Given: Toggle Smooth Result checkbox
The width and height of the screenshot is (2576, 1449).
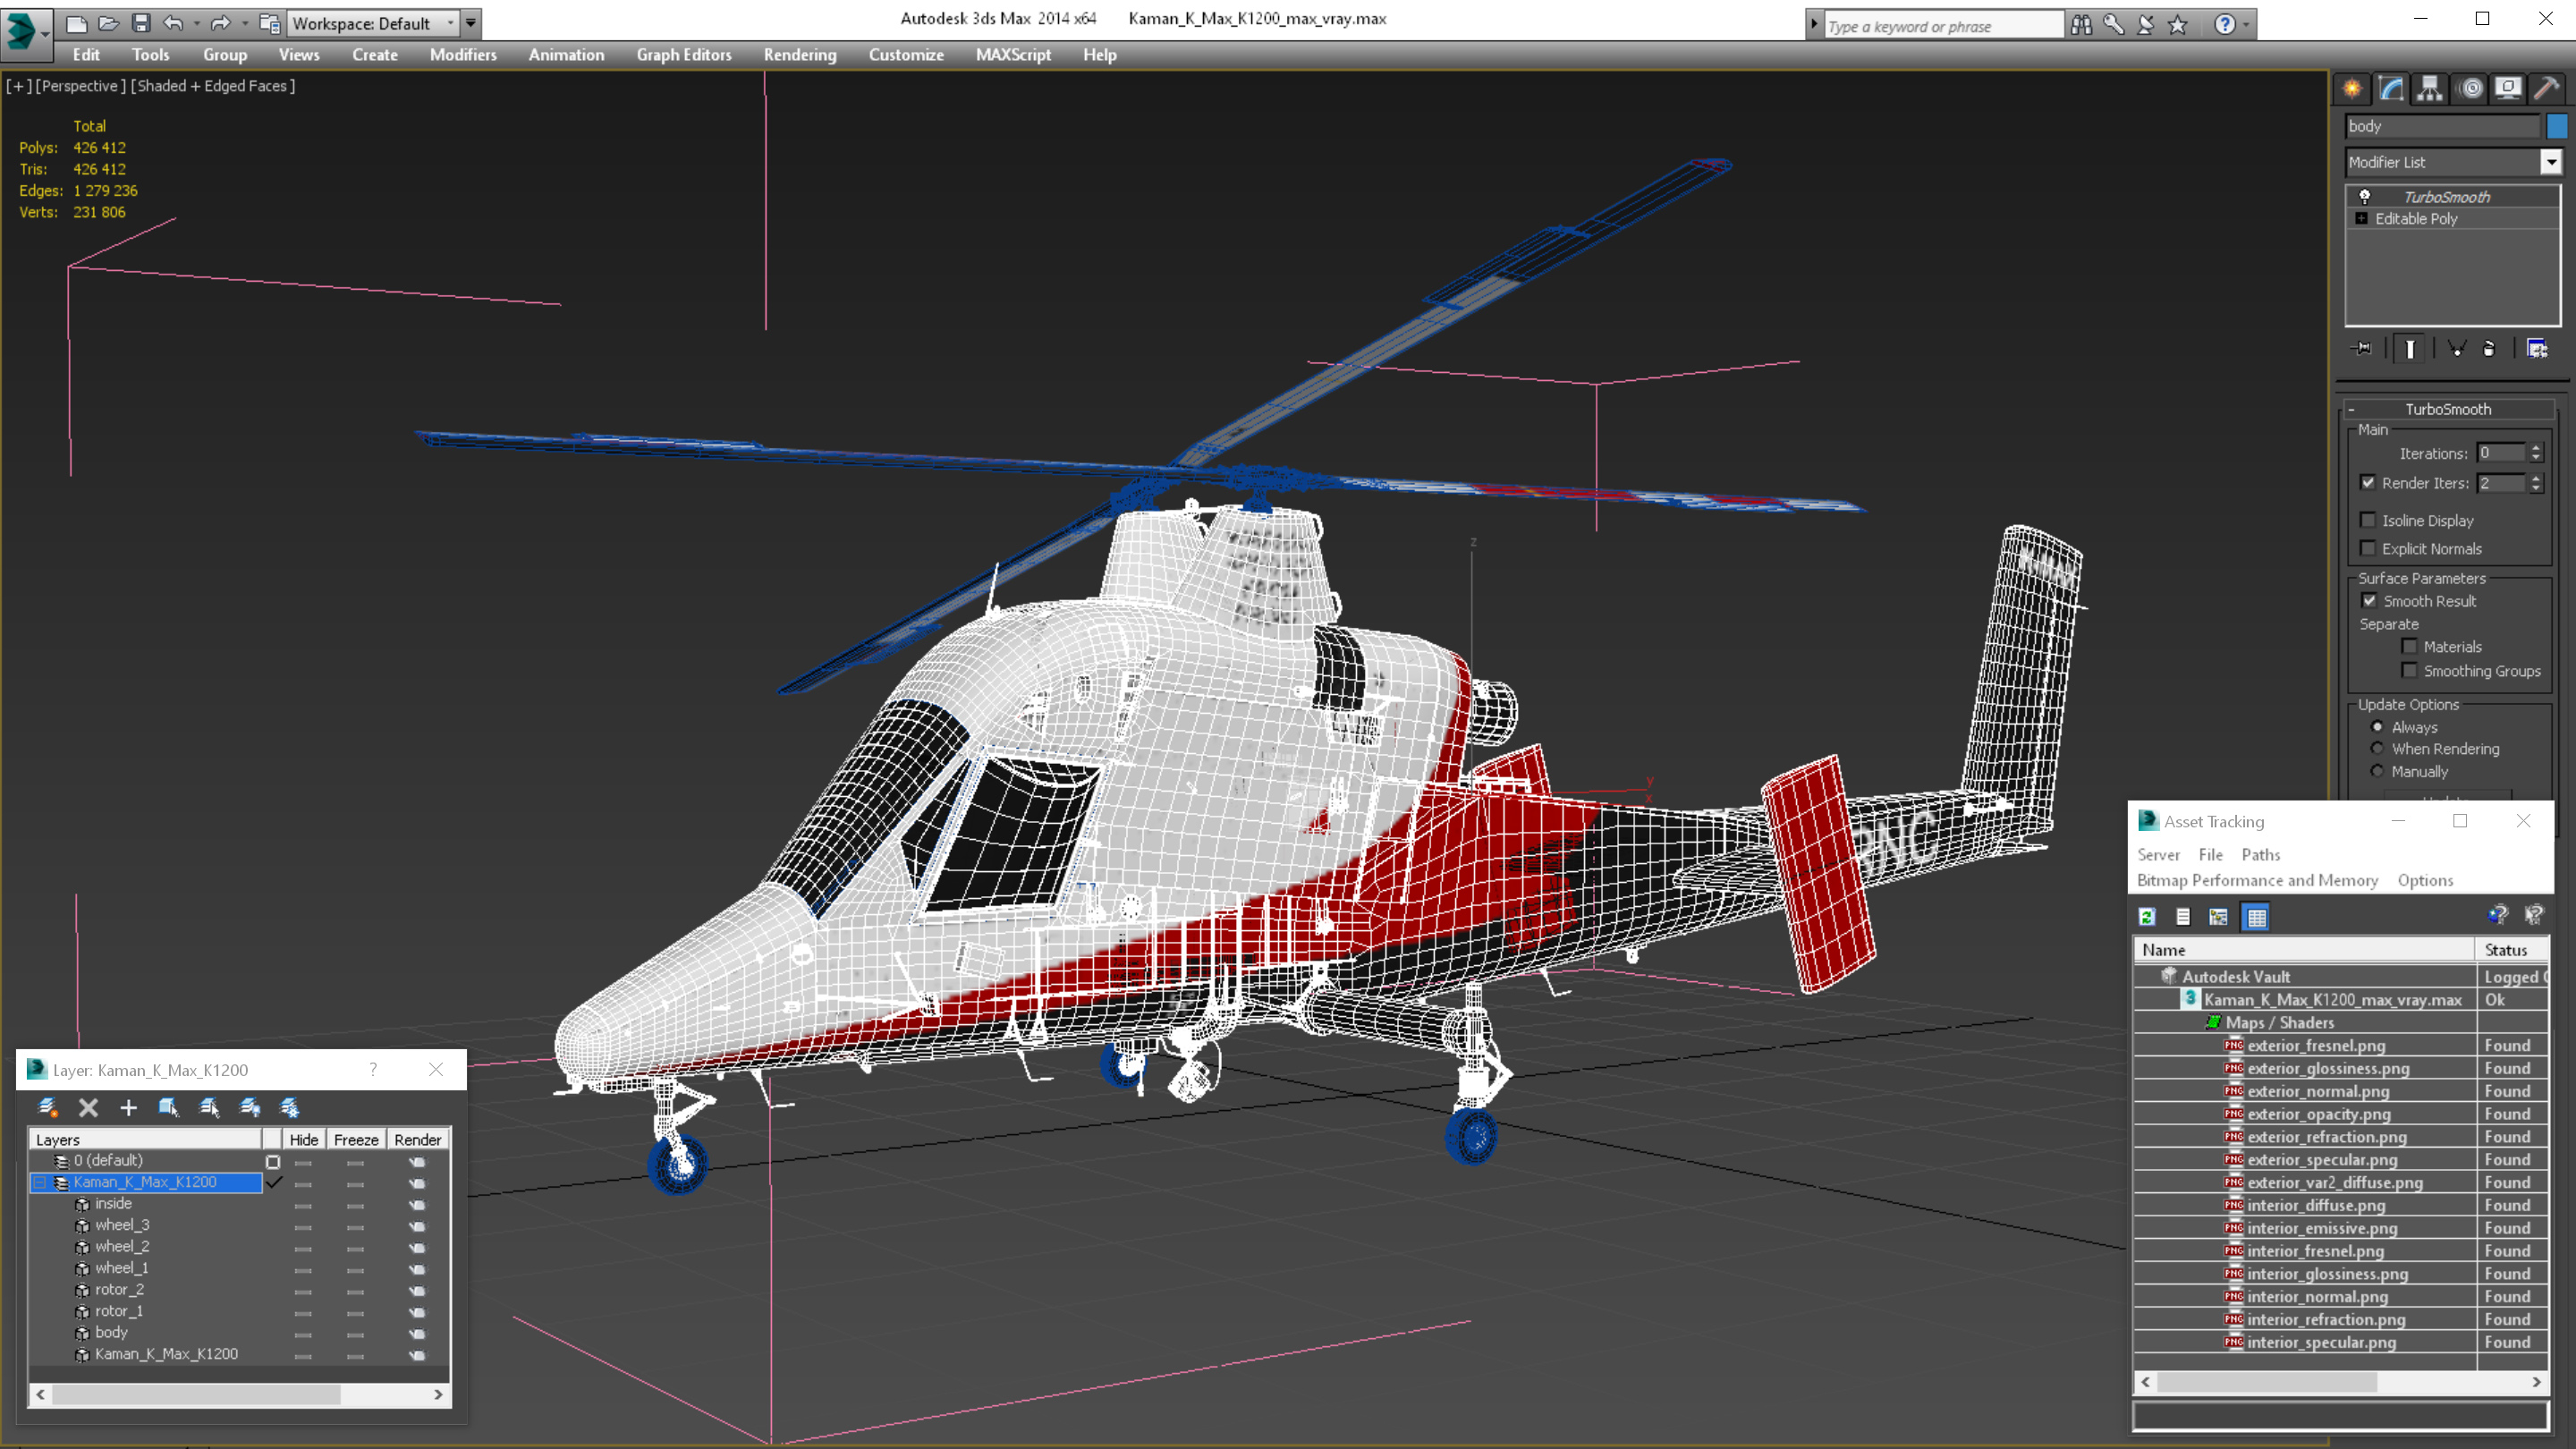Looking at the screenshot, I should (x=2369, y=601).
